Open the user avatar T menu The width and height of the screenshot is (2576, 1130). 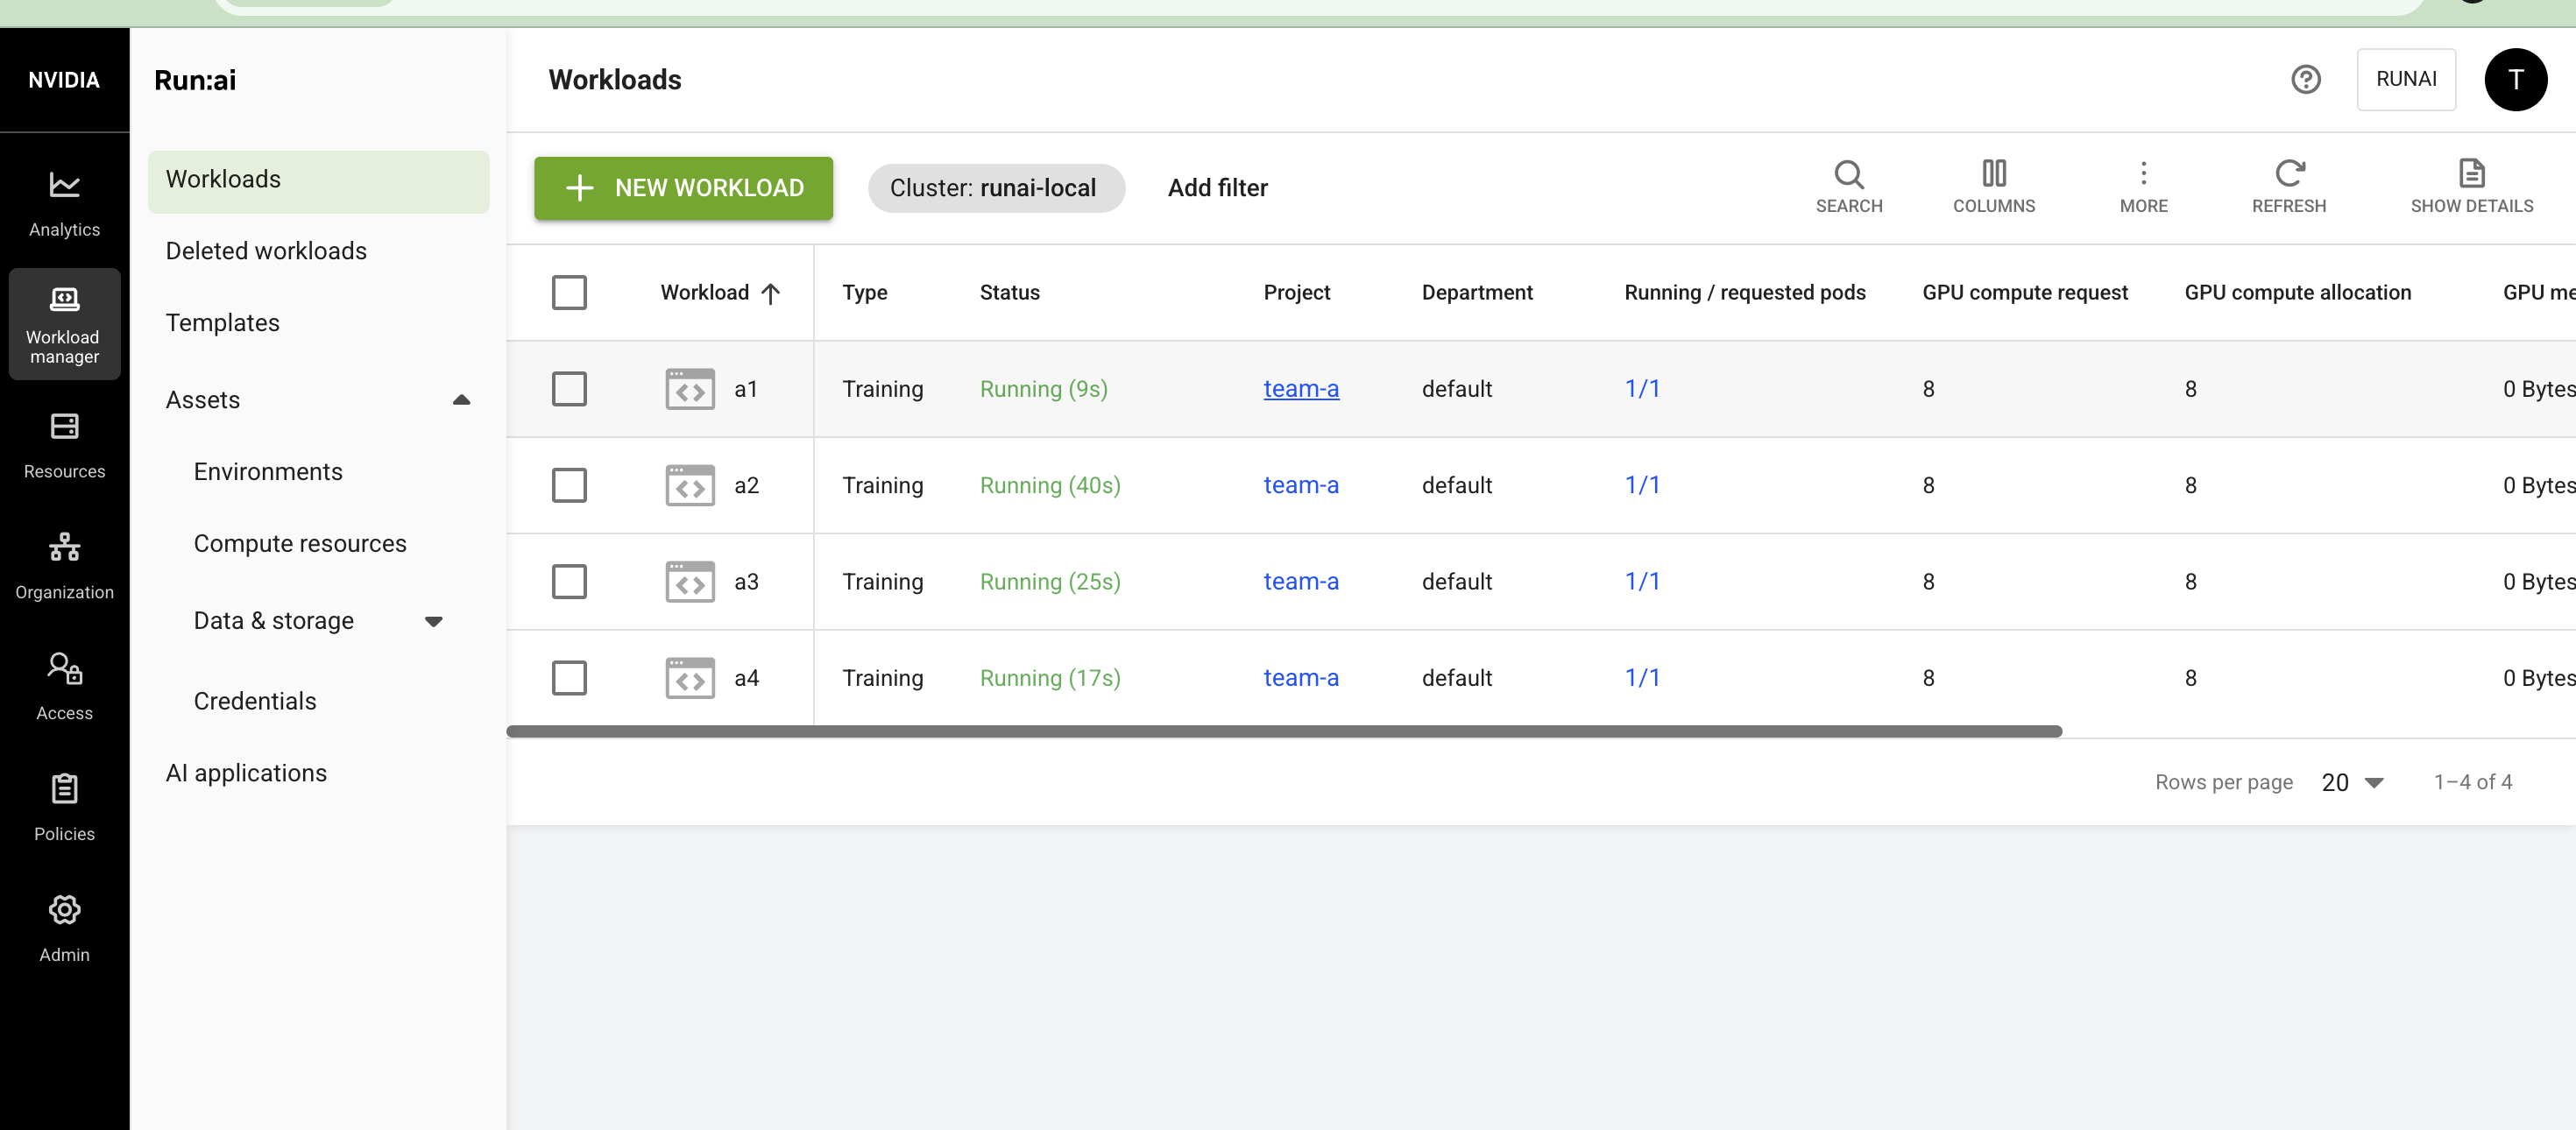point(2515,79)
